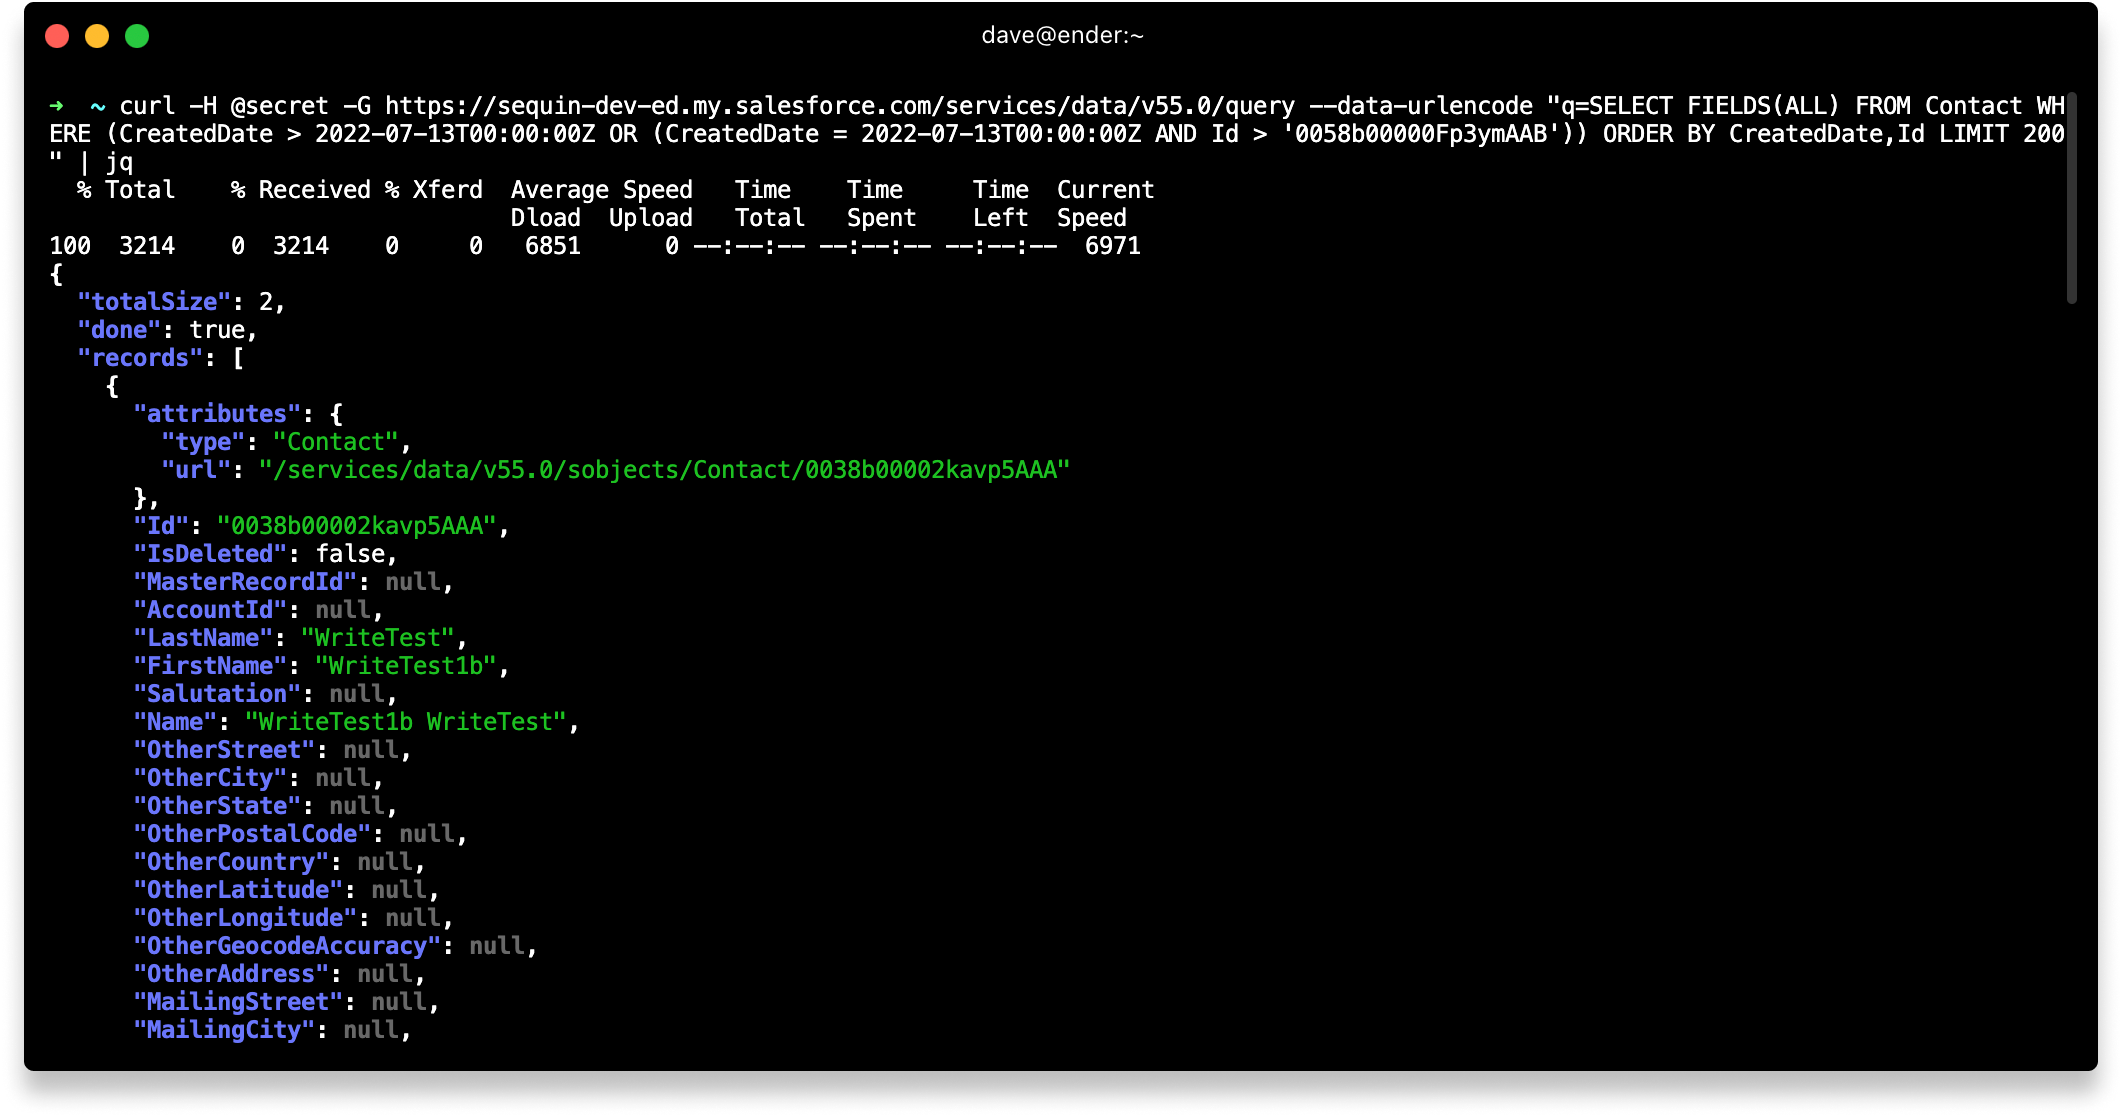This screenshot has height=1117, width=2122.
Task: Click the red close button in titlebar
Action: pos(51,35)
